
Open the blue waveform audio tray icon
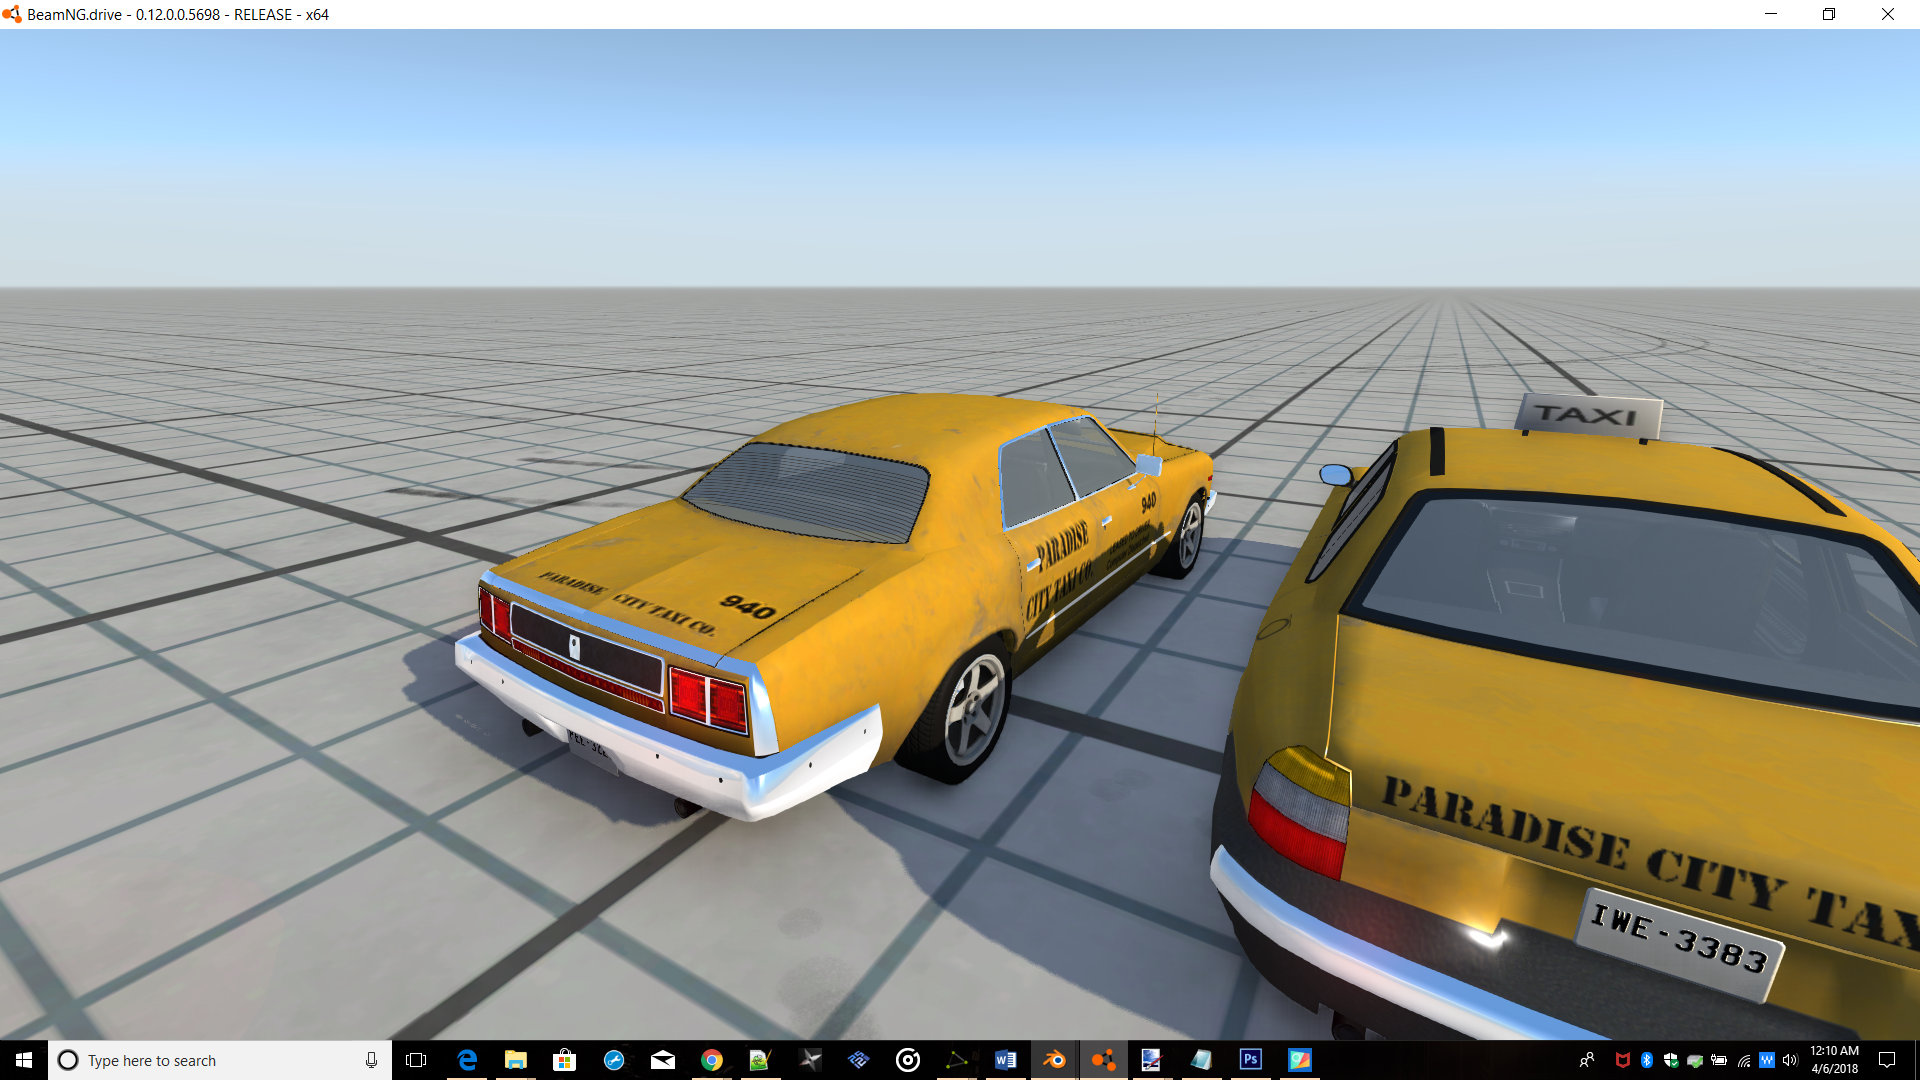(1767, 1060)
